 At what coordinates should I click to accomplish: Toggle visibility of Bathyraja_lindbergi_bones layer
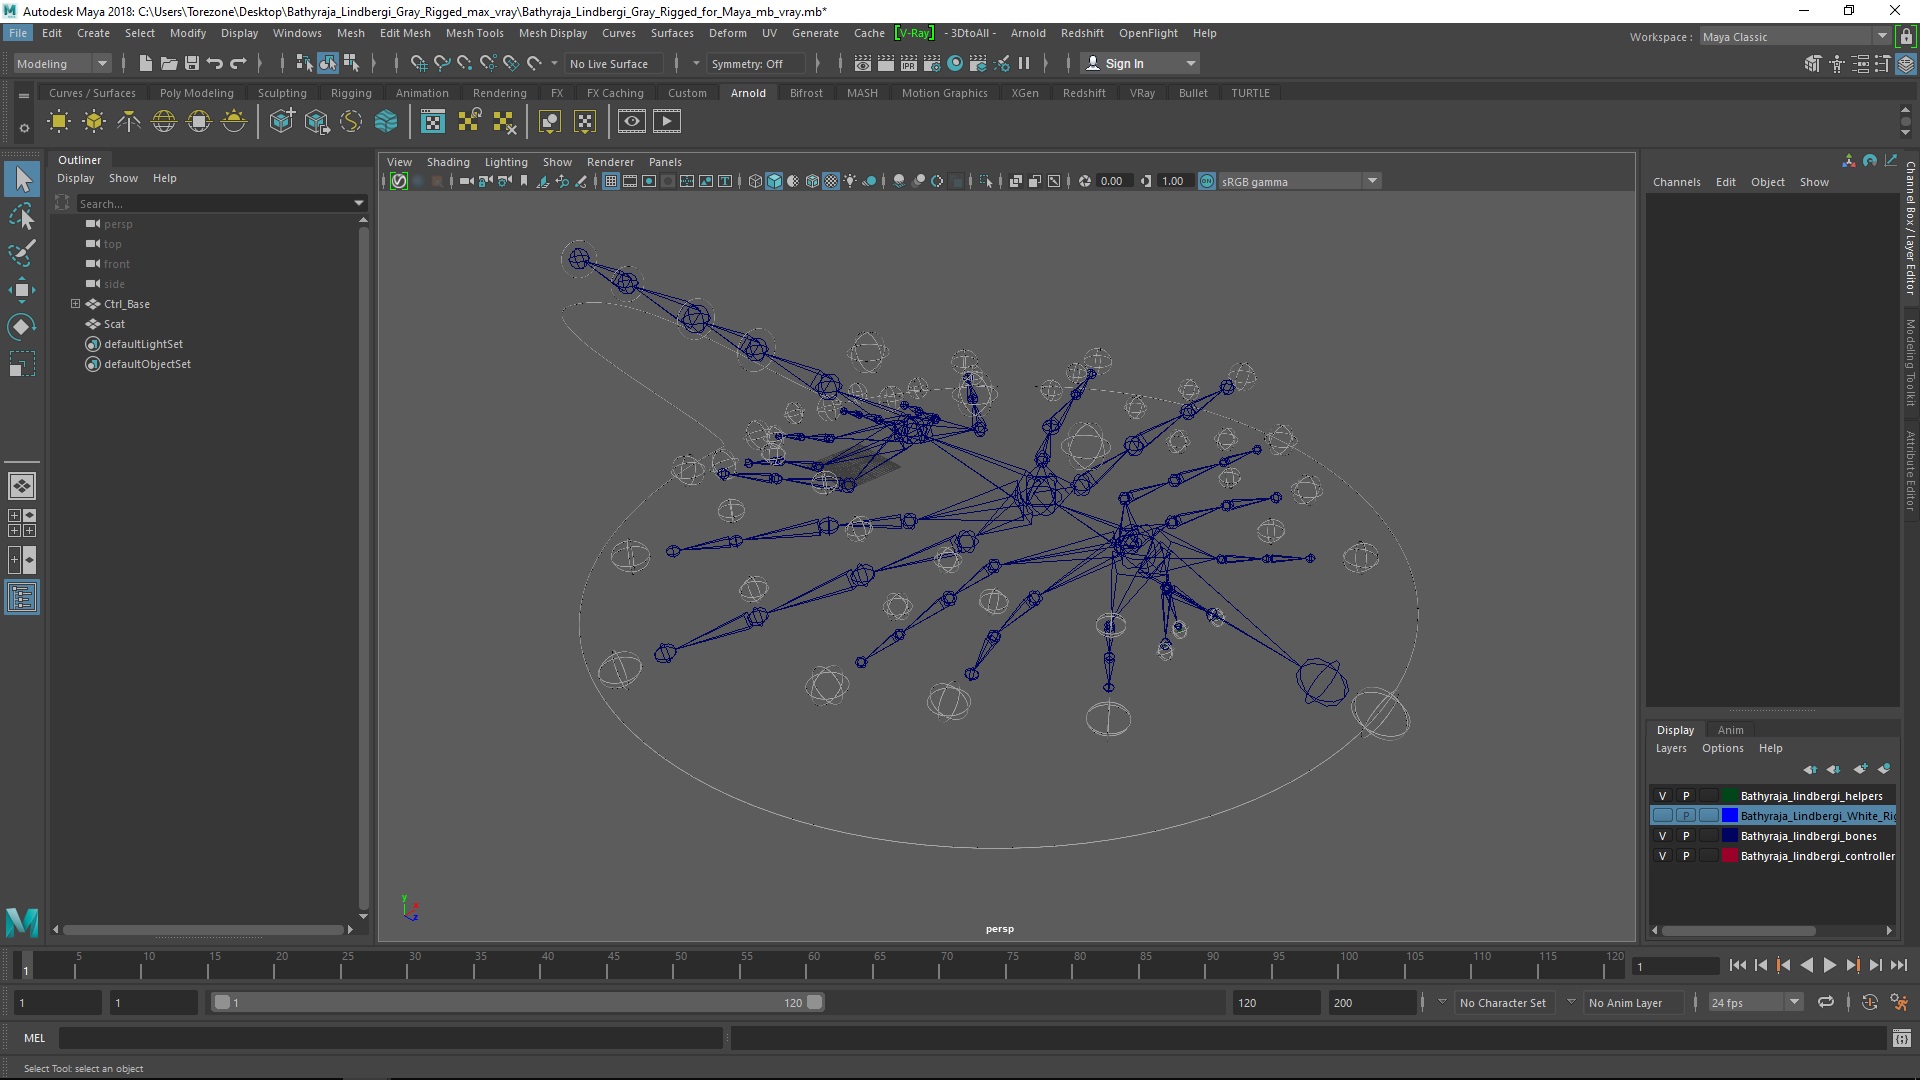click(x=1662, y=835)
